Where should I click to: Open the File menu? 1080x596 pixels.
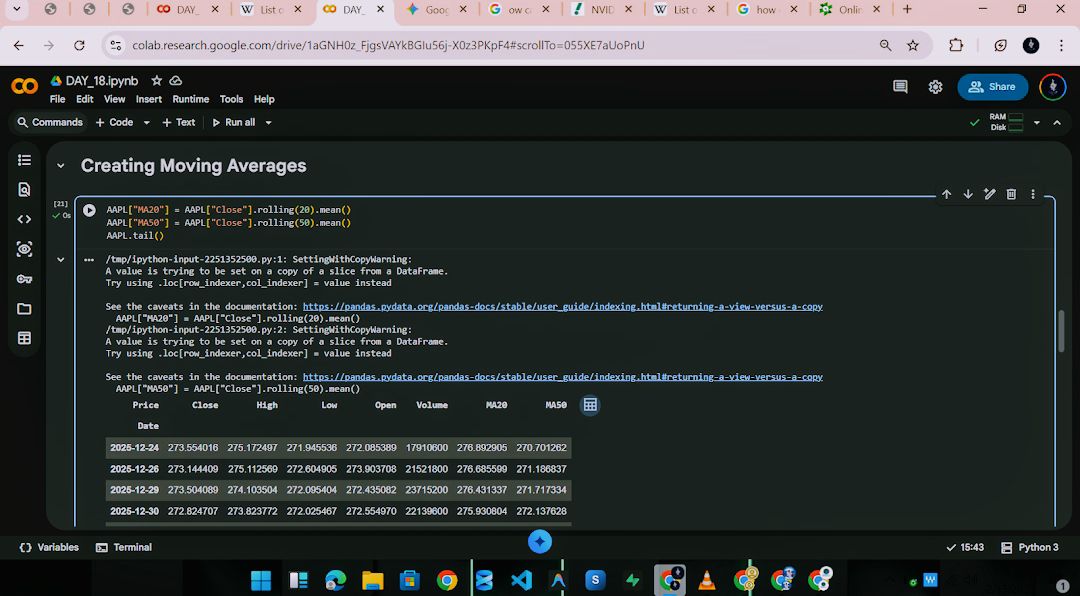pos(58,99)
